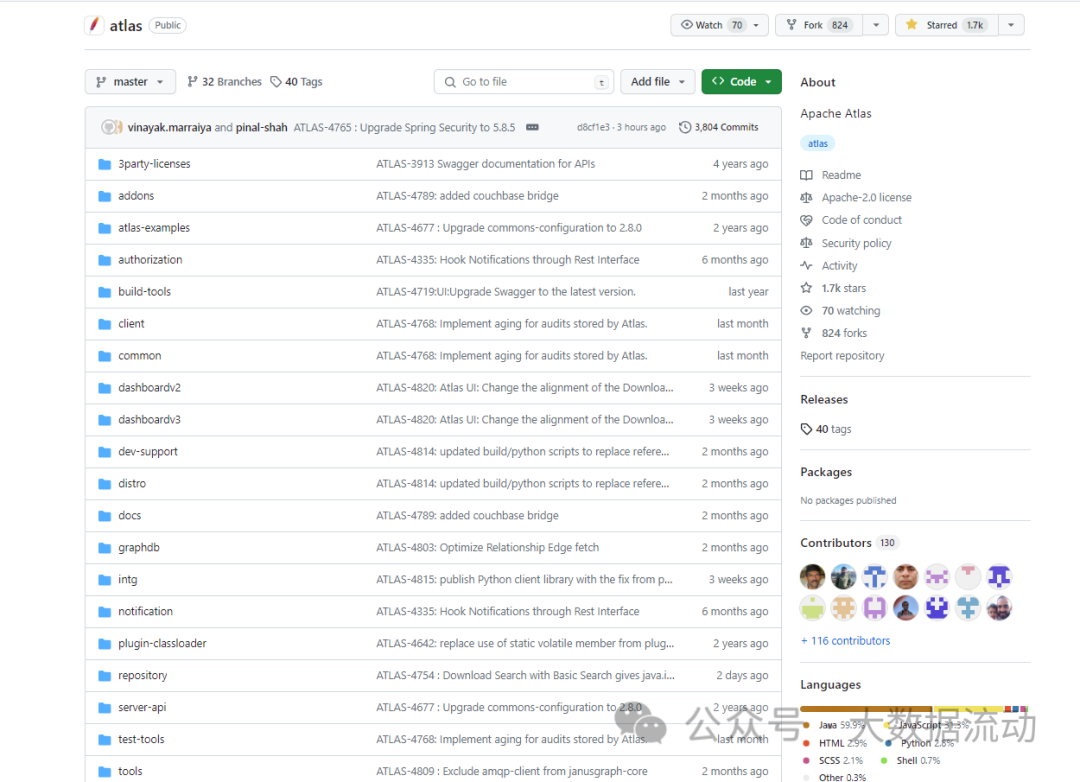Expand commit message ellipsis icon
The width and height of the screenshot is (1080, 782).
pos(532,127)
